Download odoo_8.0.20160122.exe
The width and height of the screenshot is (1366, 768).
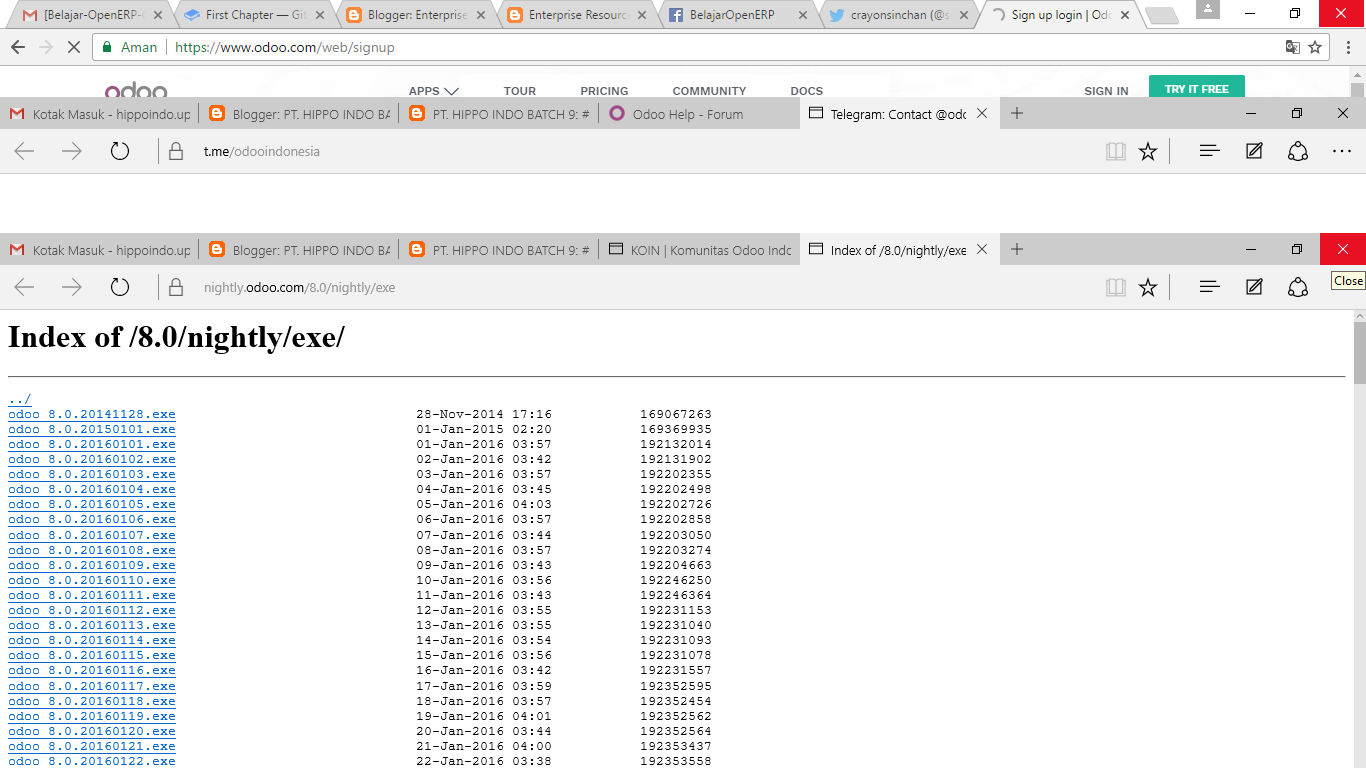(92, 761)
